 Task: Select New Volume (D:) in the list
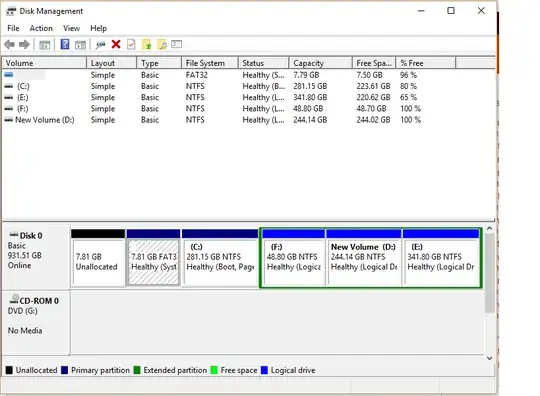pos(45,120)
